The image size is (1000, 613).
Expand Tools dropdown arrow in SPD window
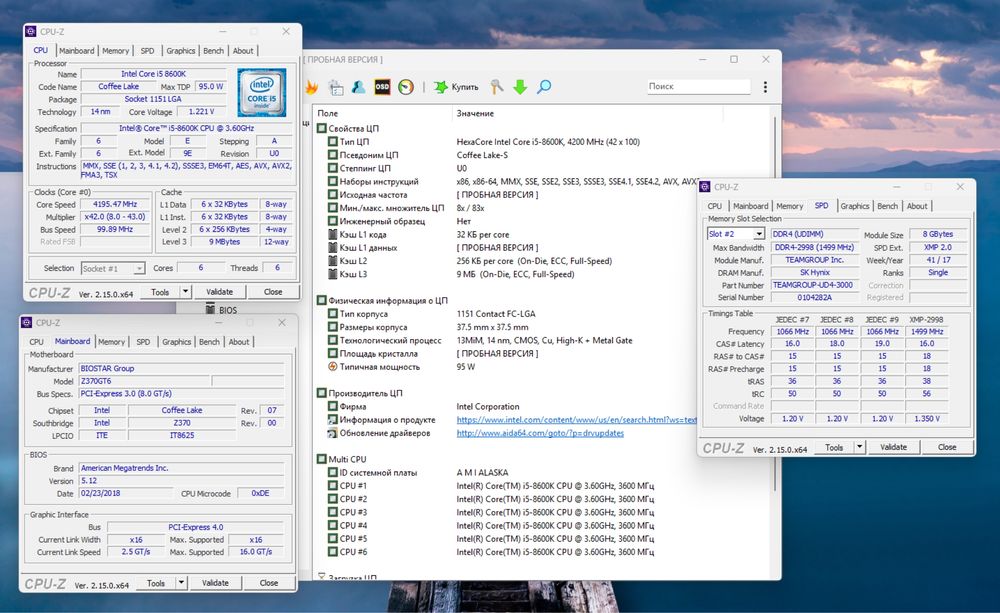pyautogui.click(x=860, y=447)
